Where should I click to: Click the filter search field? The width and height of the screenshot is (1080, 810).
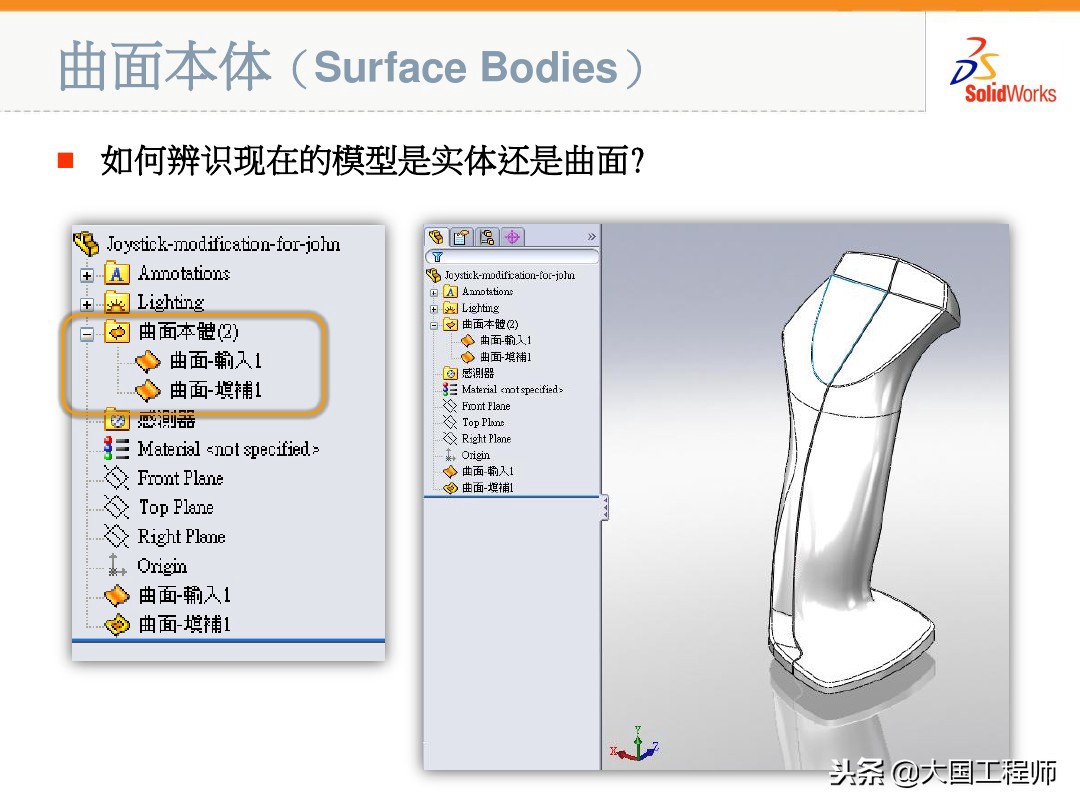pos(510,256)
